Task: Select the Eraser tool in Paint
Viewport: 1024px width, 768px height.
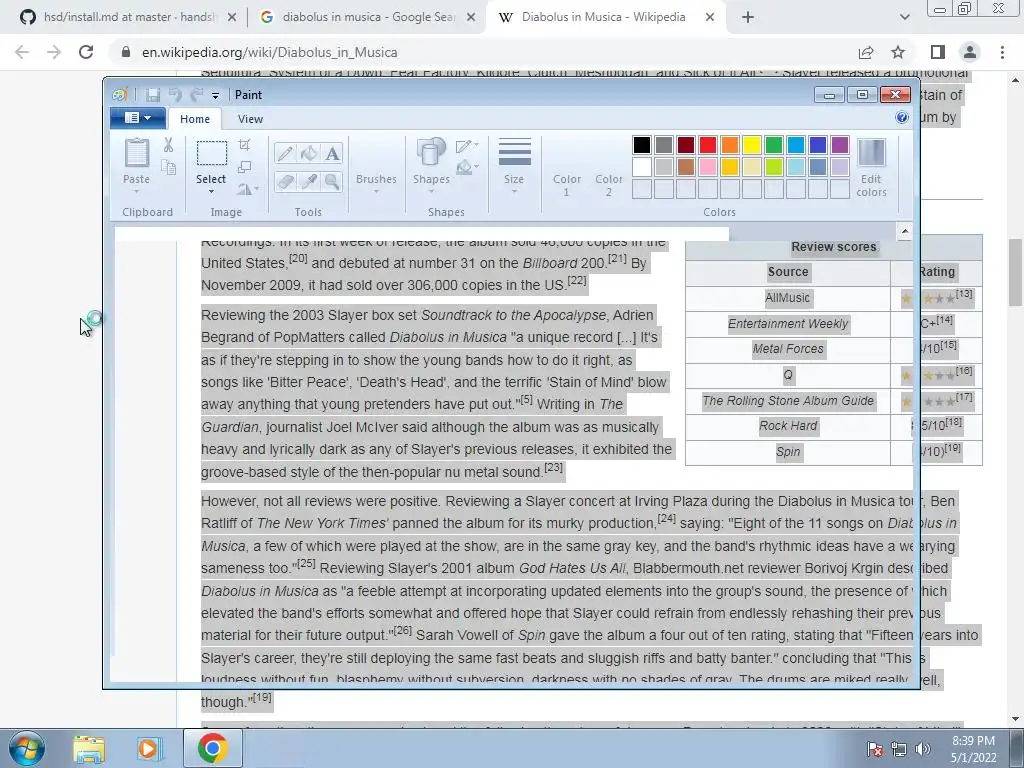Action: 285,181
